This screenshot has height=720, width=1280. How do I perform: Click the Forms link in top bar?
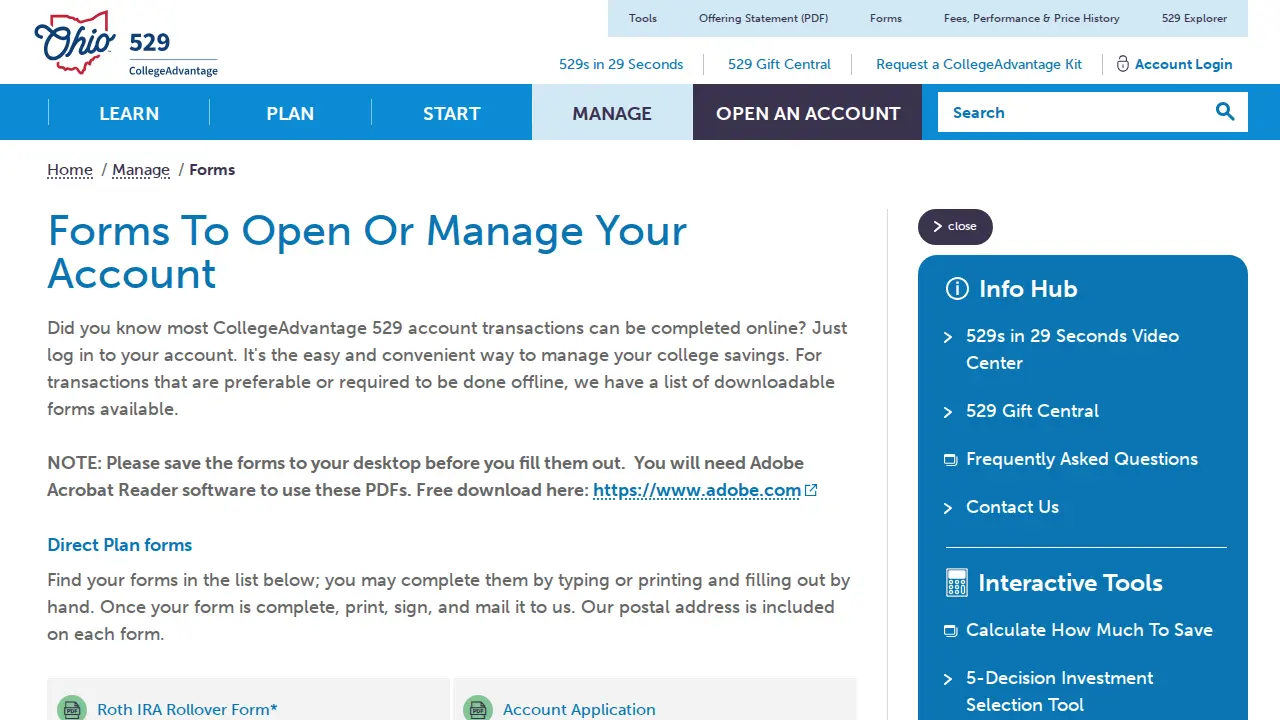[x=886, y=18]
